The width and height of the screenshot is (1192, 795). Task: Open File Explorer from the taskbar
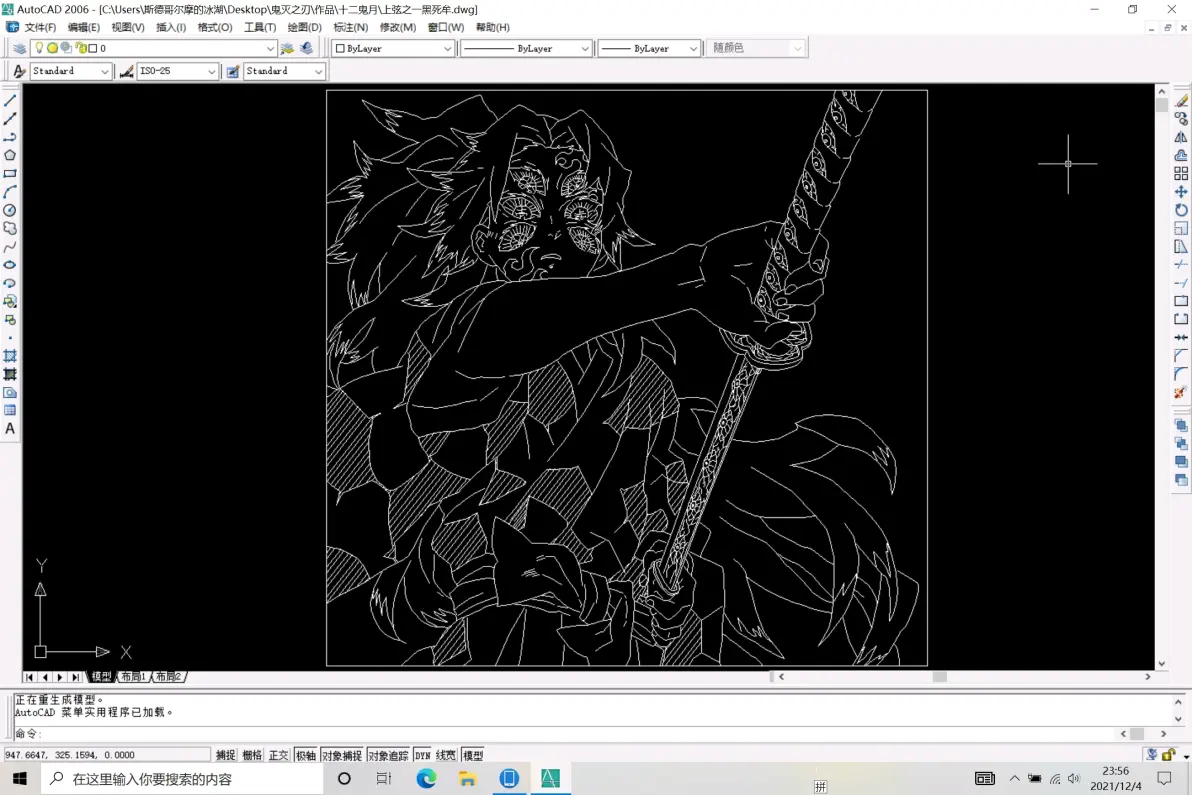click(x=468, y=778)
